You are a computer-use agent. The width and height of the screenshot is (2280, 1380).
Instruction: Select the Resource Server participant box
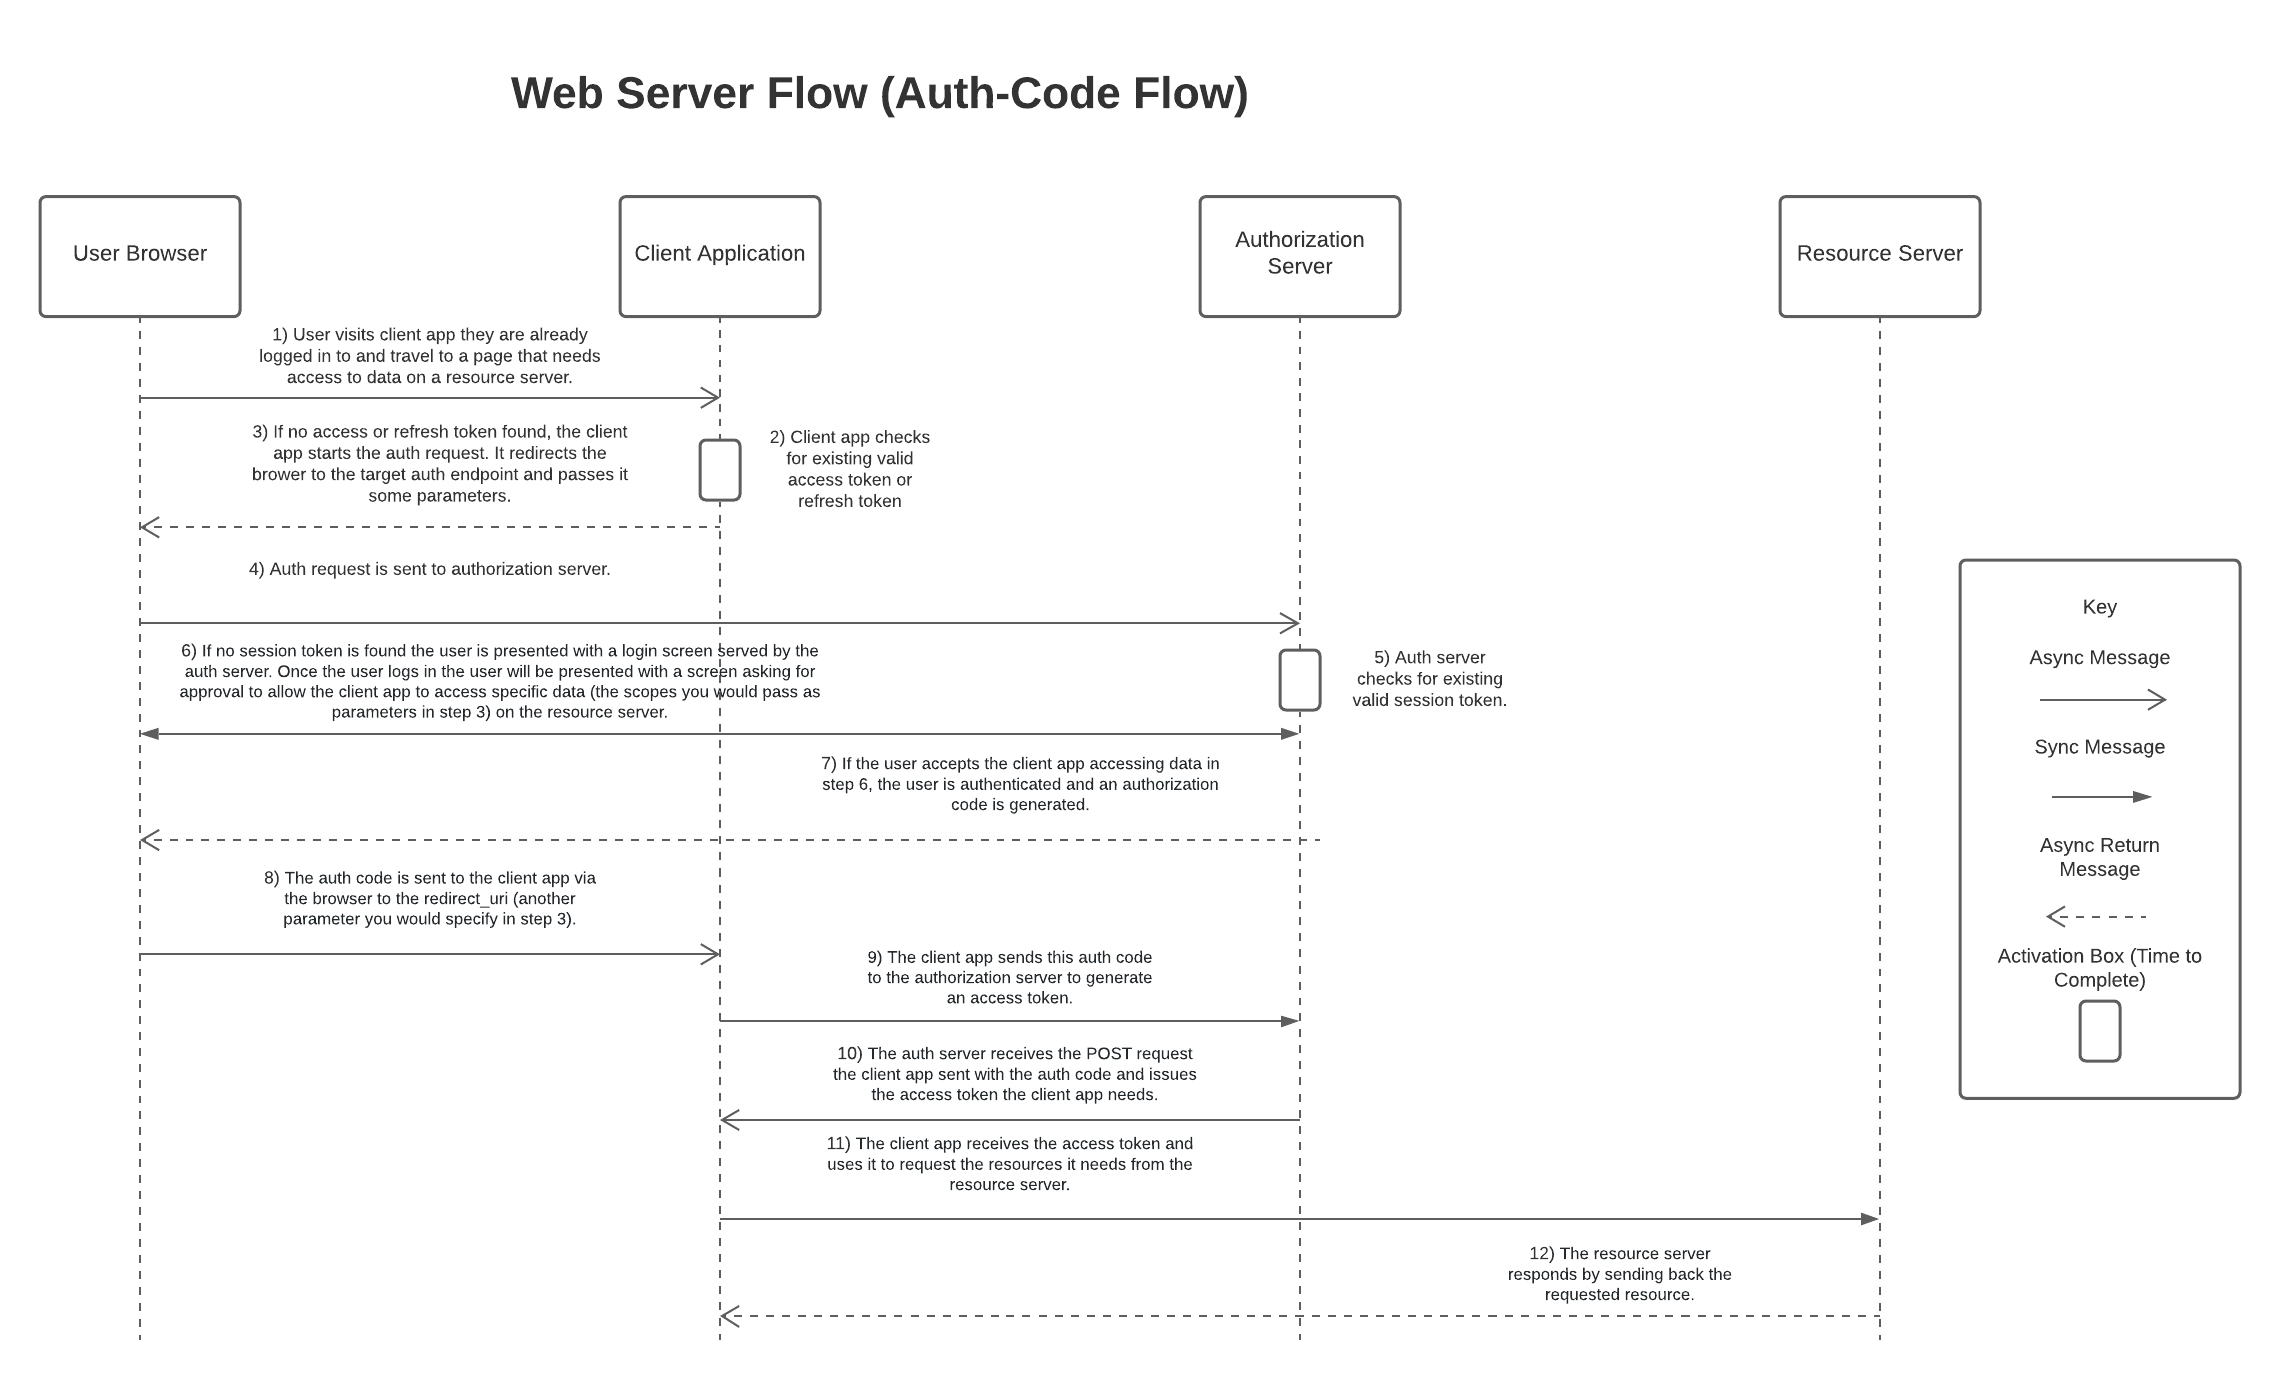(x=1880, y=256)
